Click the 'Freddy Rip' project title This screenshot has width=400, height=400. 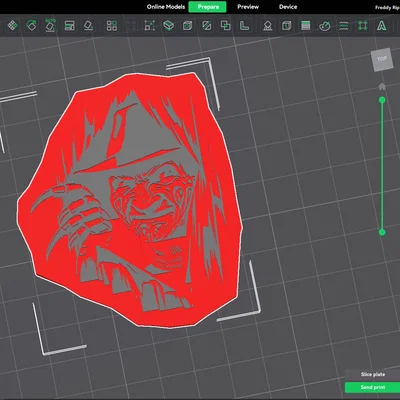coord(387,7)
